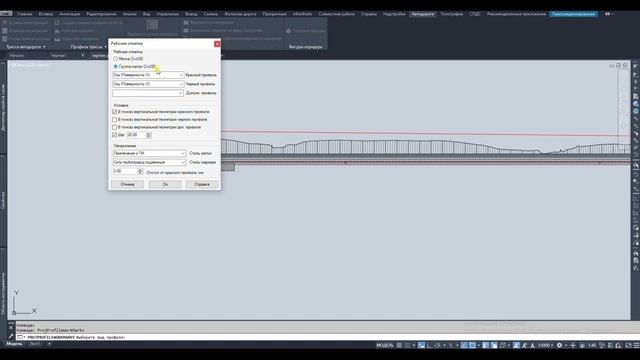Open the Аннотации ribbon tab

point(70,14)
